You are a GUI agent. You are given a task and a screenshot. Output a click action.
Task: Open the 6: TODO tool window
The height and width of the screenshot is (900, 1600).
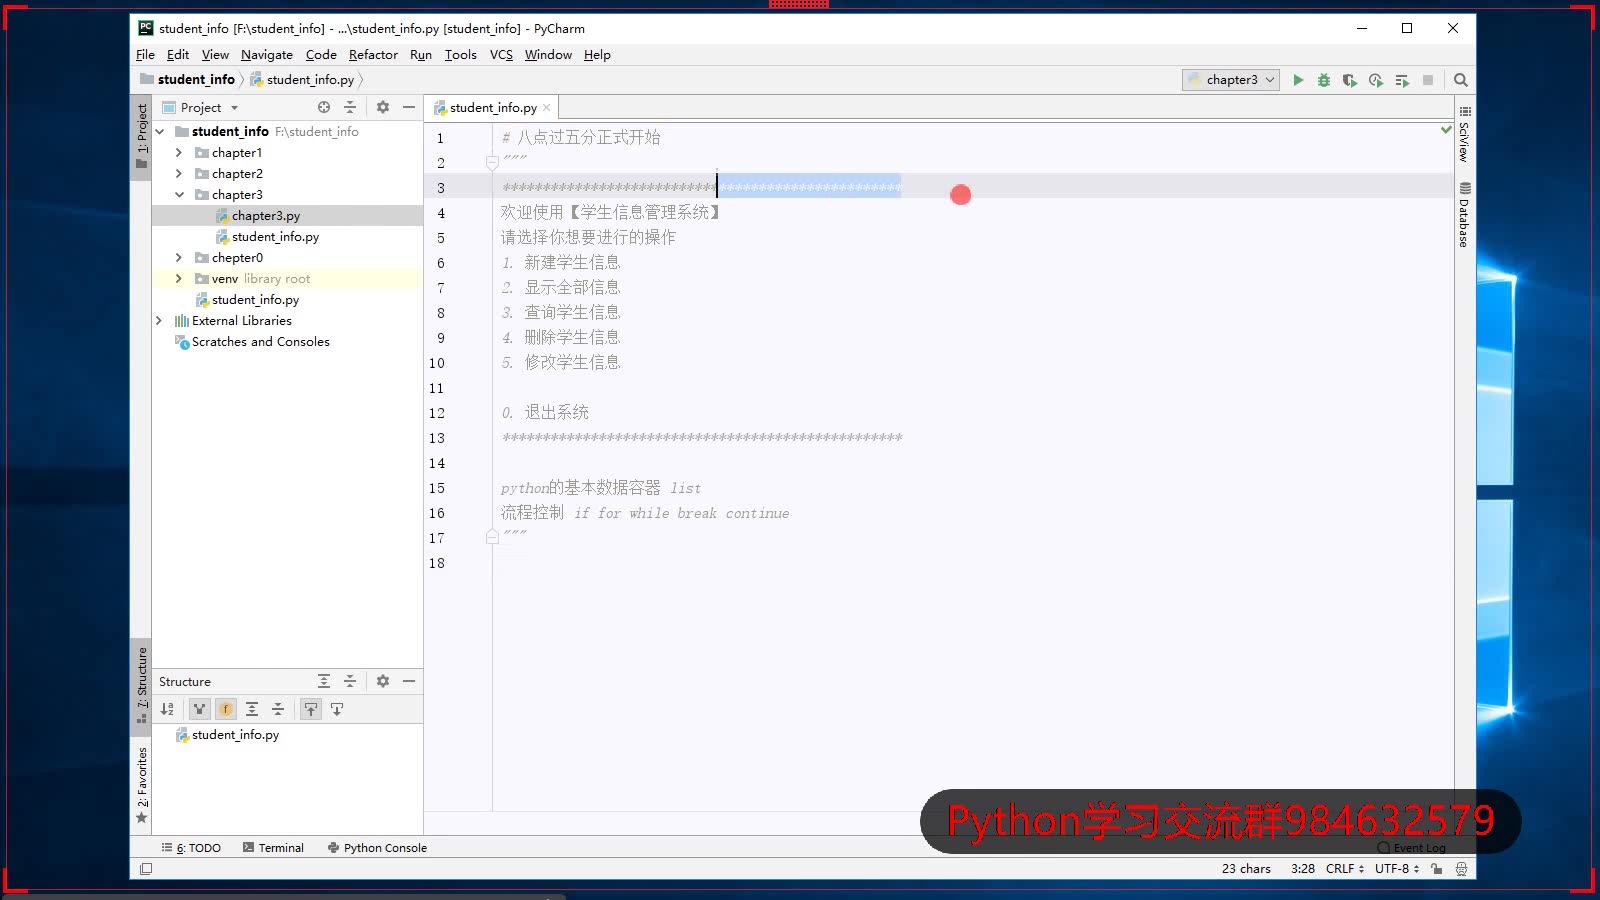191,848
